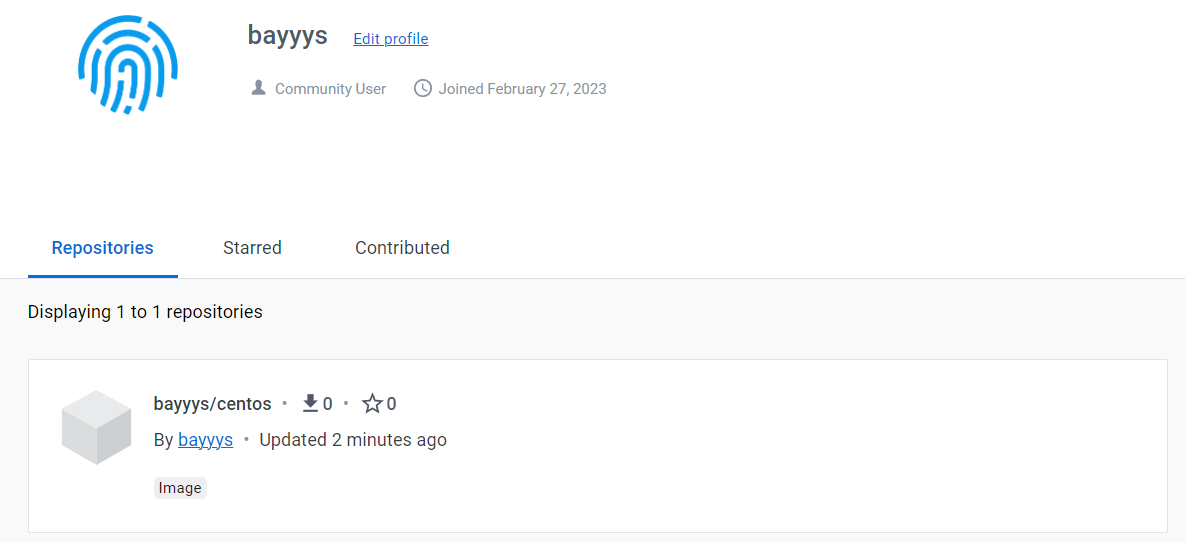Open the bayyys/centos repository title
Viewport: 1185px width, 542px height.
(x=212, y=404)
